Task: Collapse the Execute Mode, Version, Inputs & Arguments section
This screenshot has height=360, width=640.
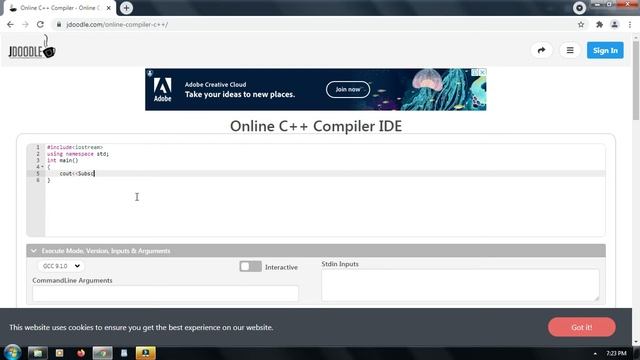Action: [316, 251]
